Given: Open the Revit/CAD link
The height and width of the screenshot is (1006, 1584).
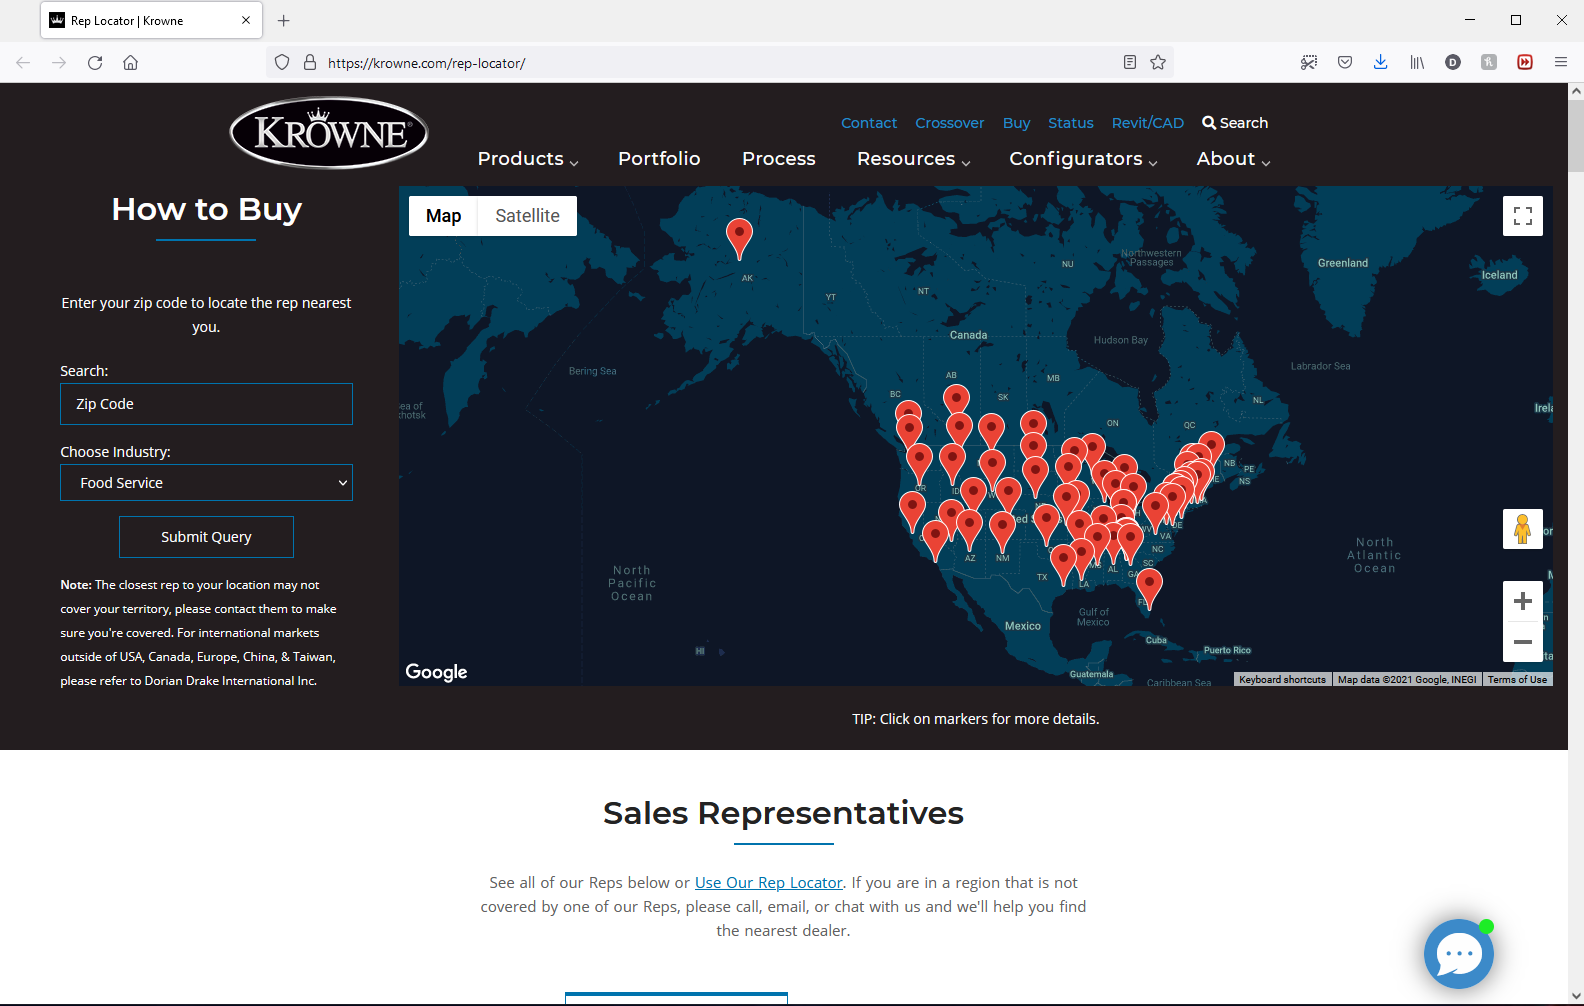Looking at the screenshot, I should [x=1148, y=123].
